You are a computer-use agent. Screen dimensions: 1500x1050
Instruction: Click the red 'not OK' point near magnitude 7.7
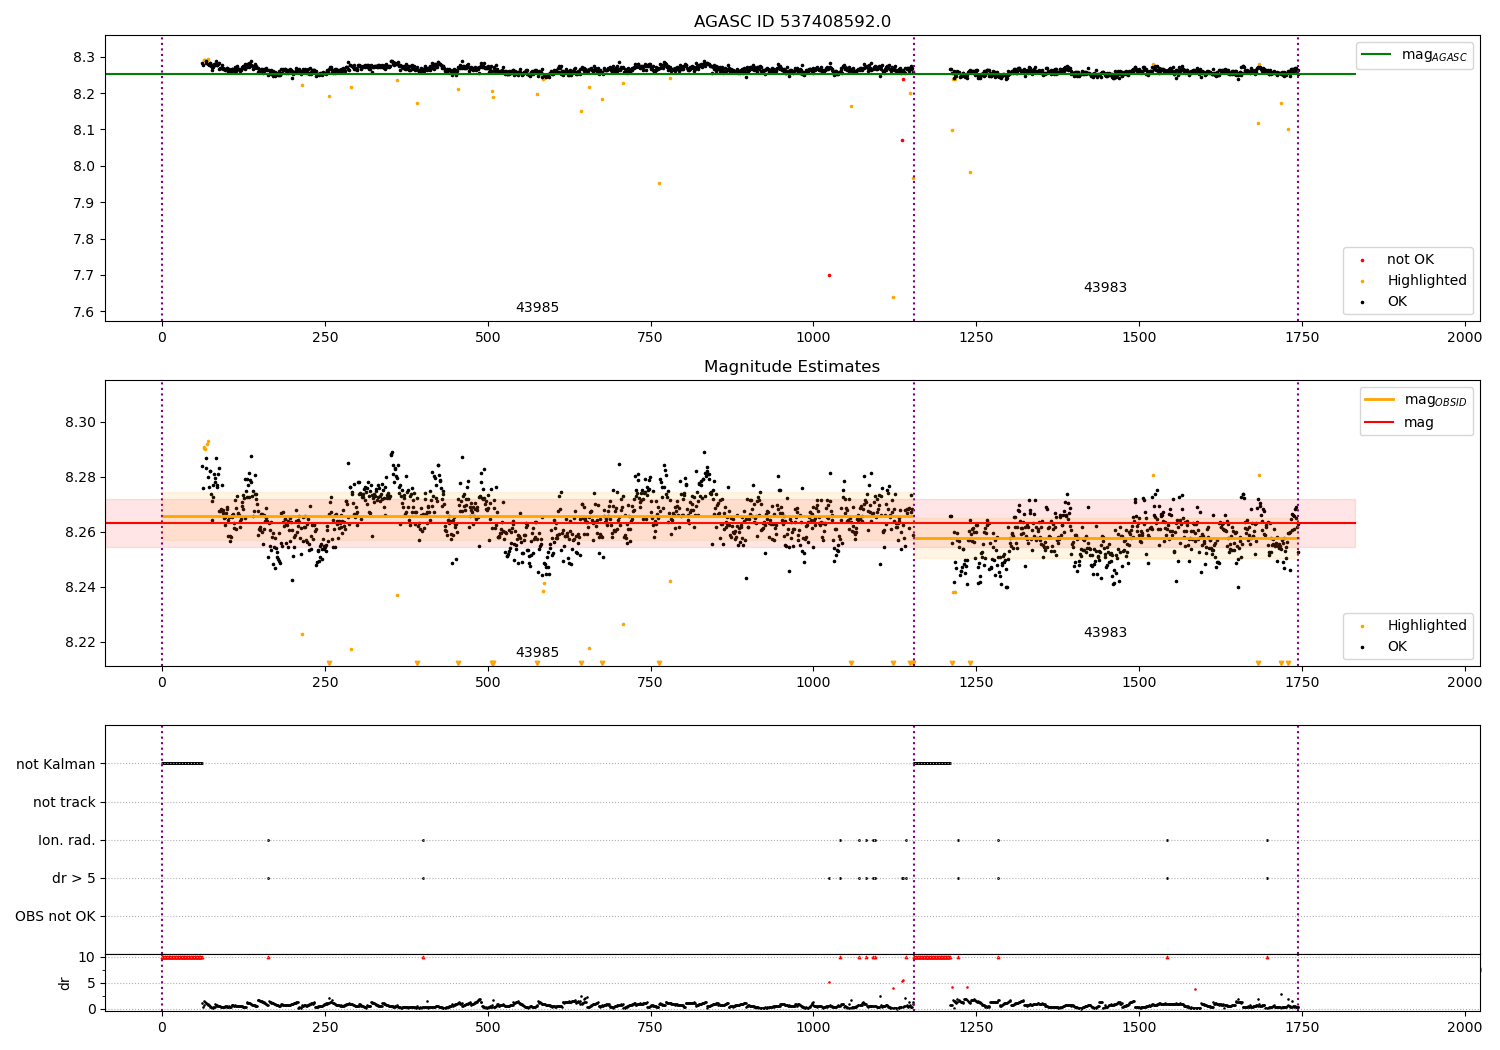[x=829, y=275]
